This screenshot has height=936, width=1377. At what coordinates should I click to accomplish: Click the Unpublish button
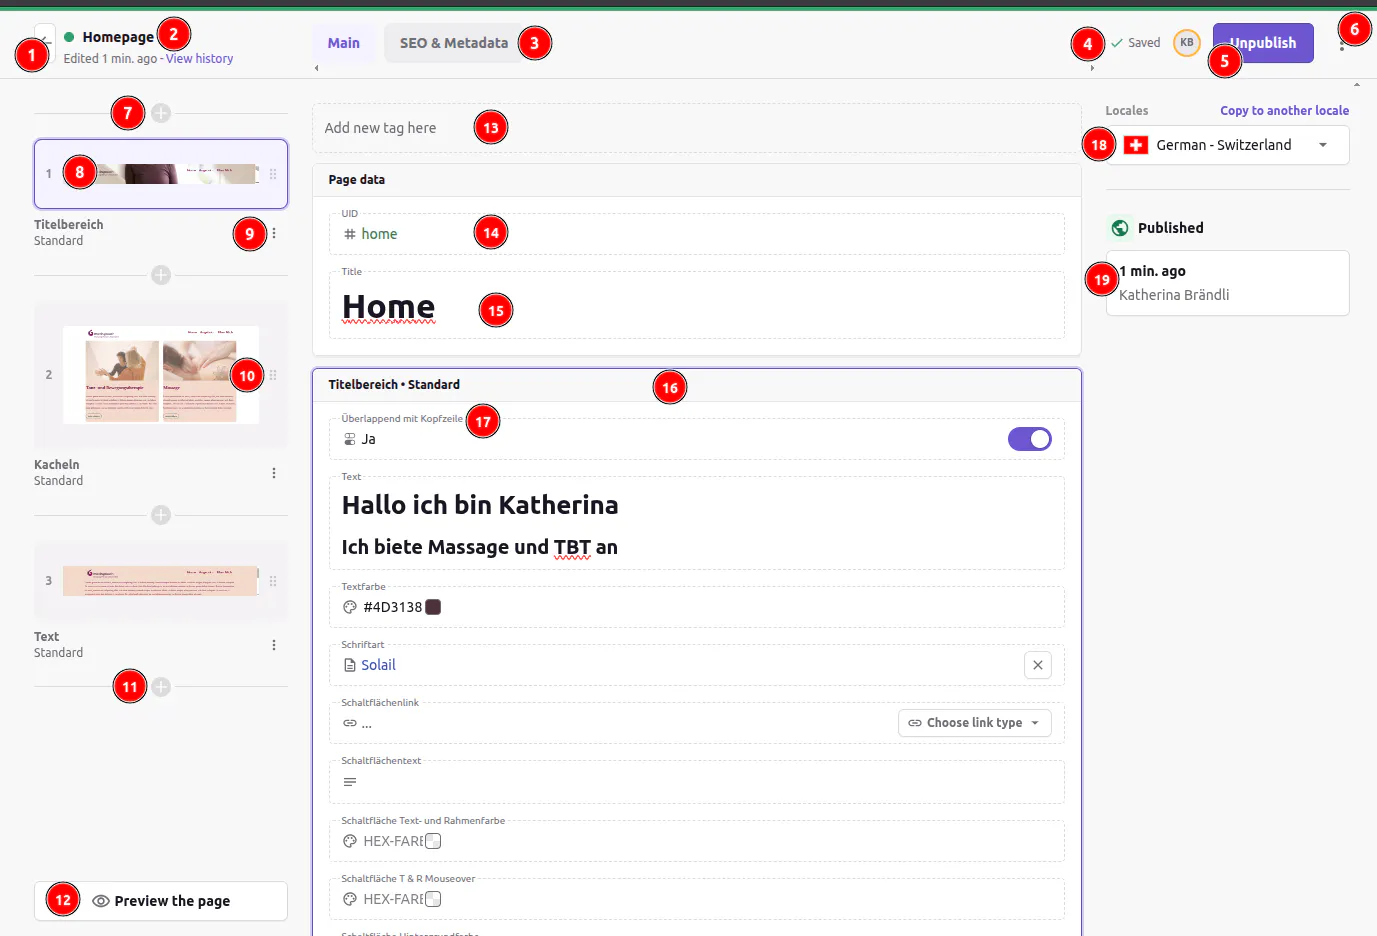click(x=1263, y=43)
